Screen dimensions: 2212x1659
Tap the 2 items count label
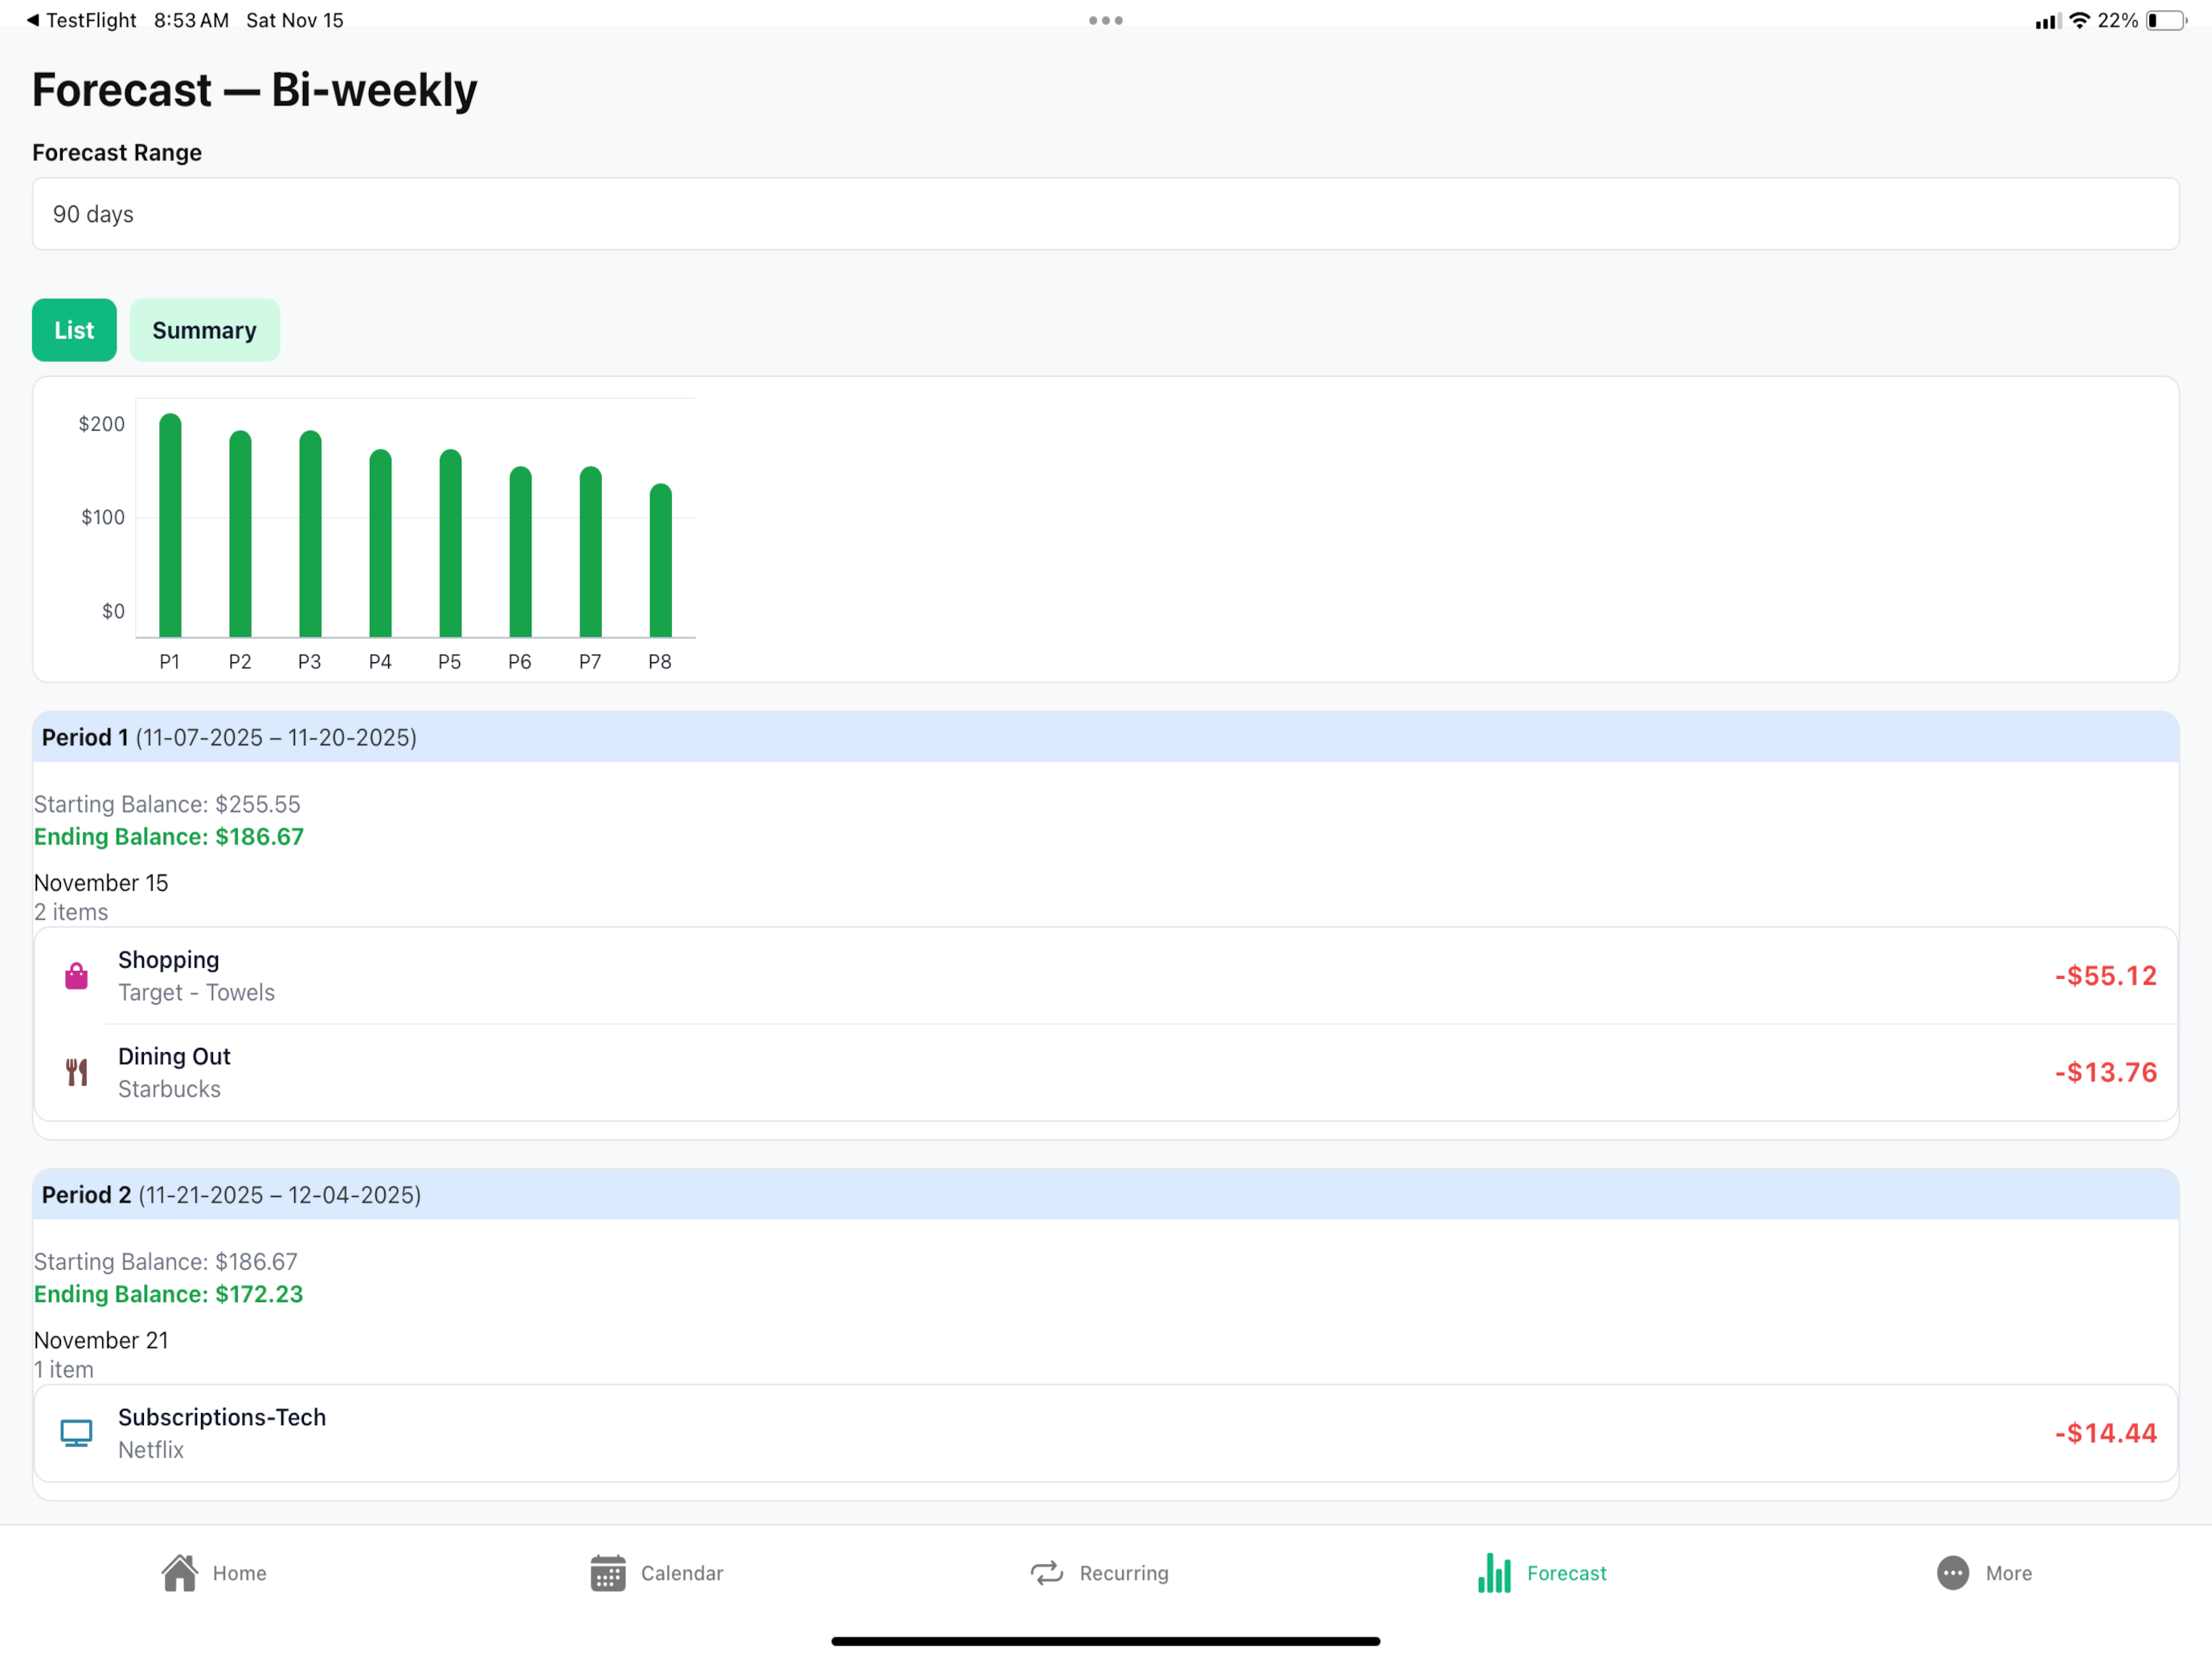71,912
